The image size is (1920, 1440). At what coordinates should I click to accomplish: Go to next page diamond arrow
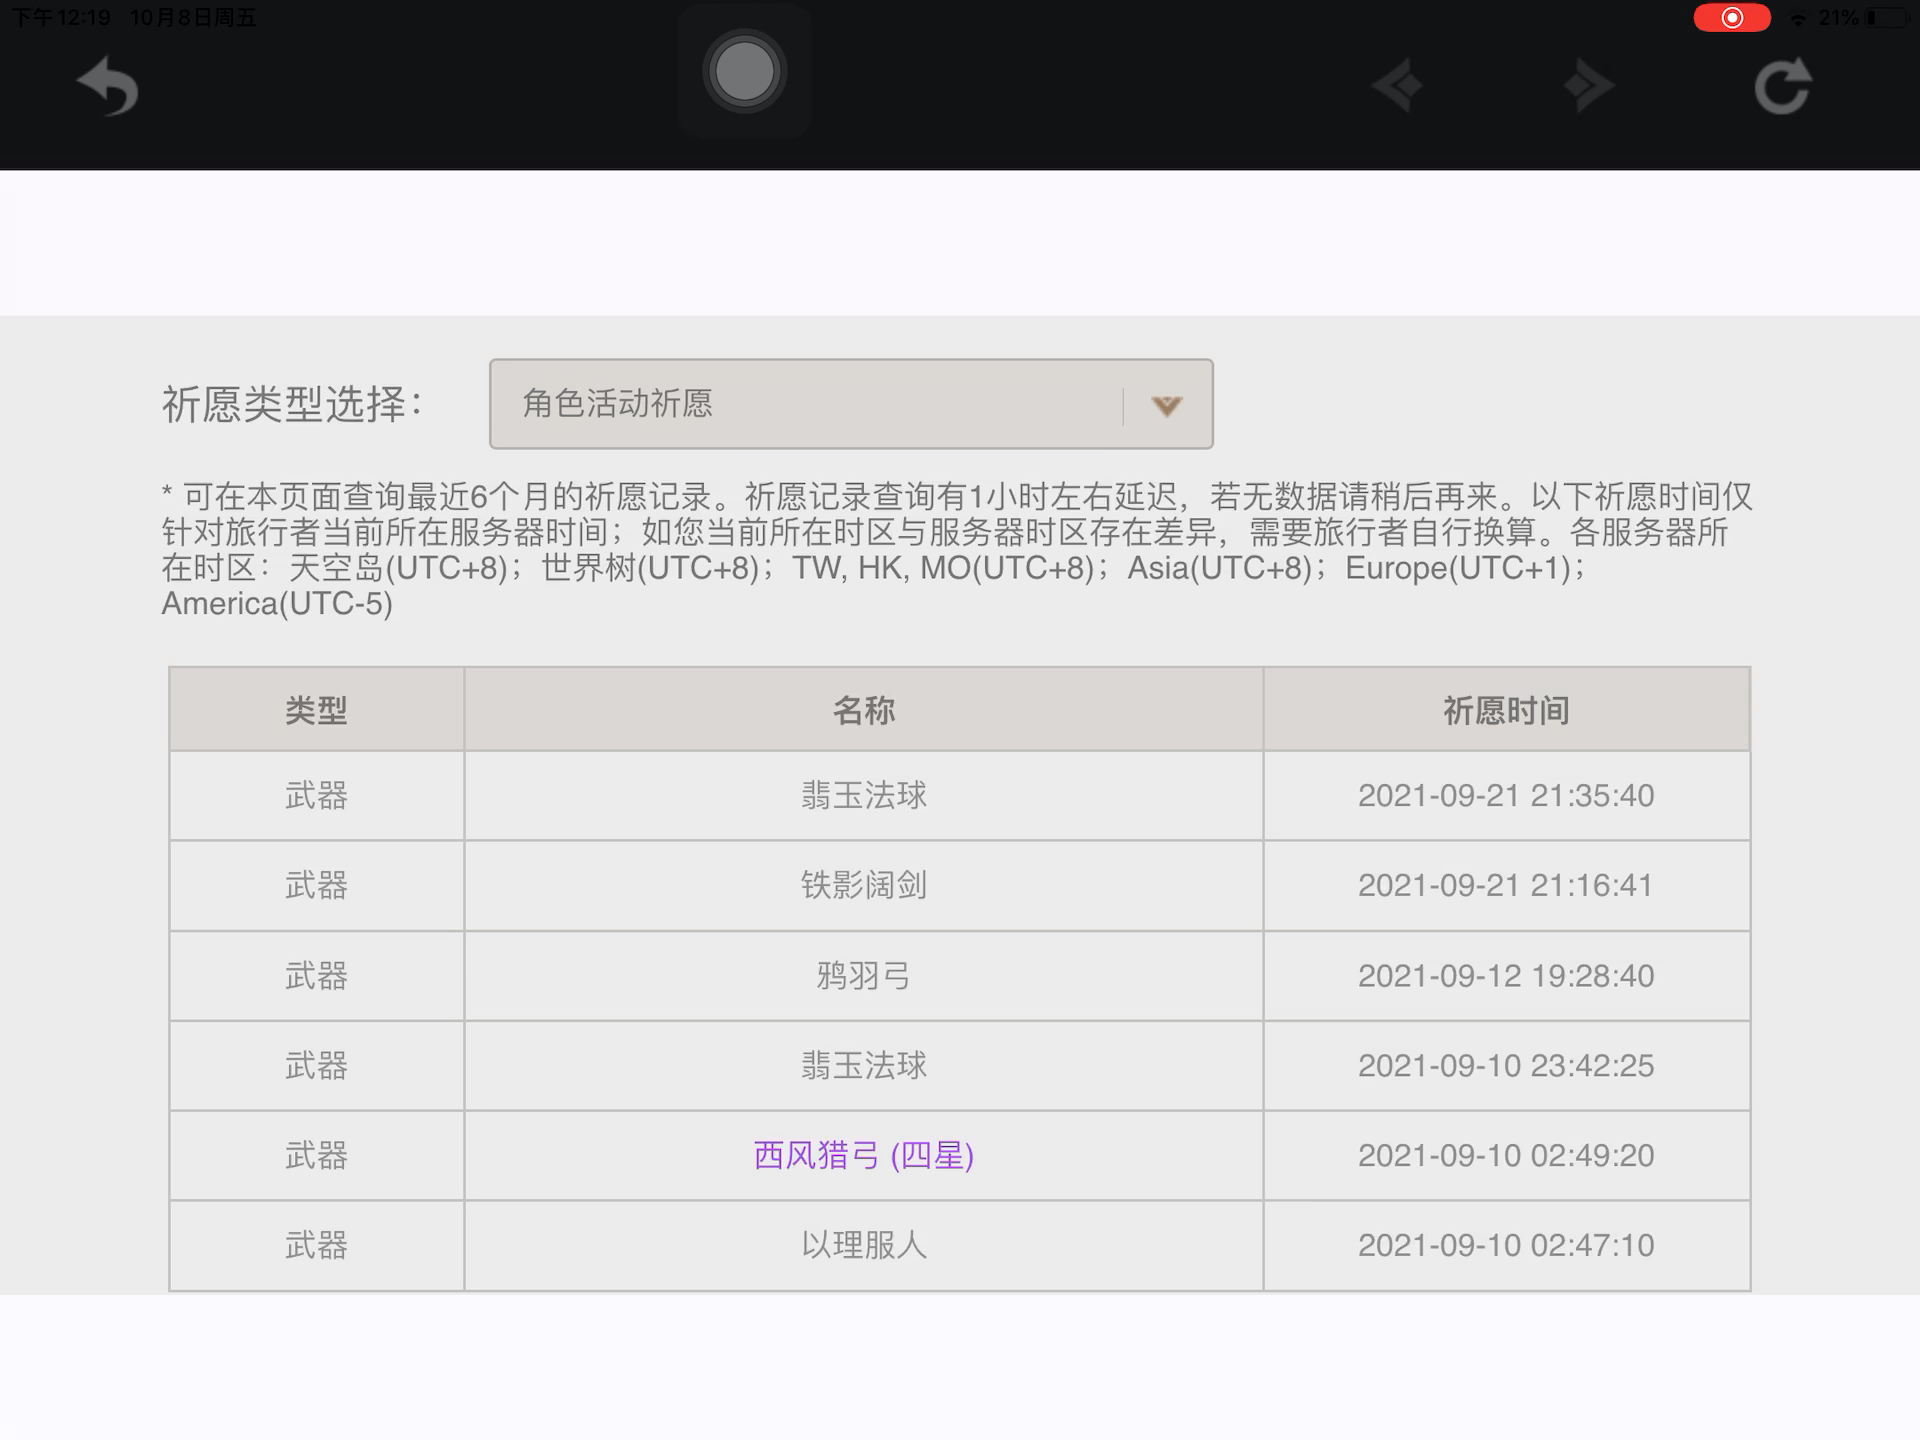(1588, 86)
